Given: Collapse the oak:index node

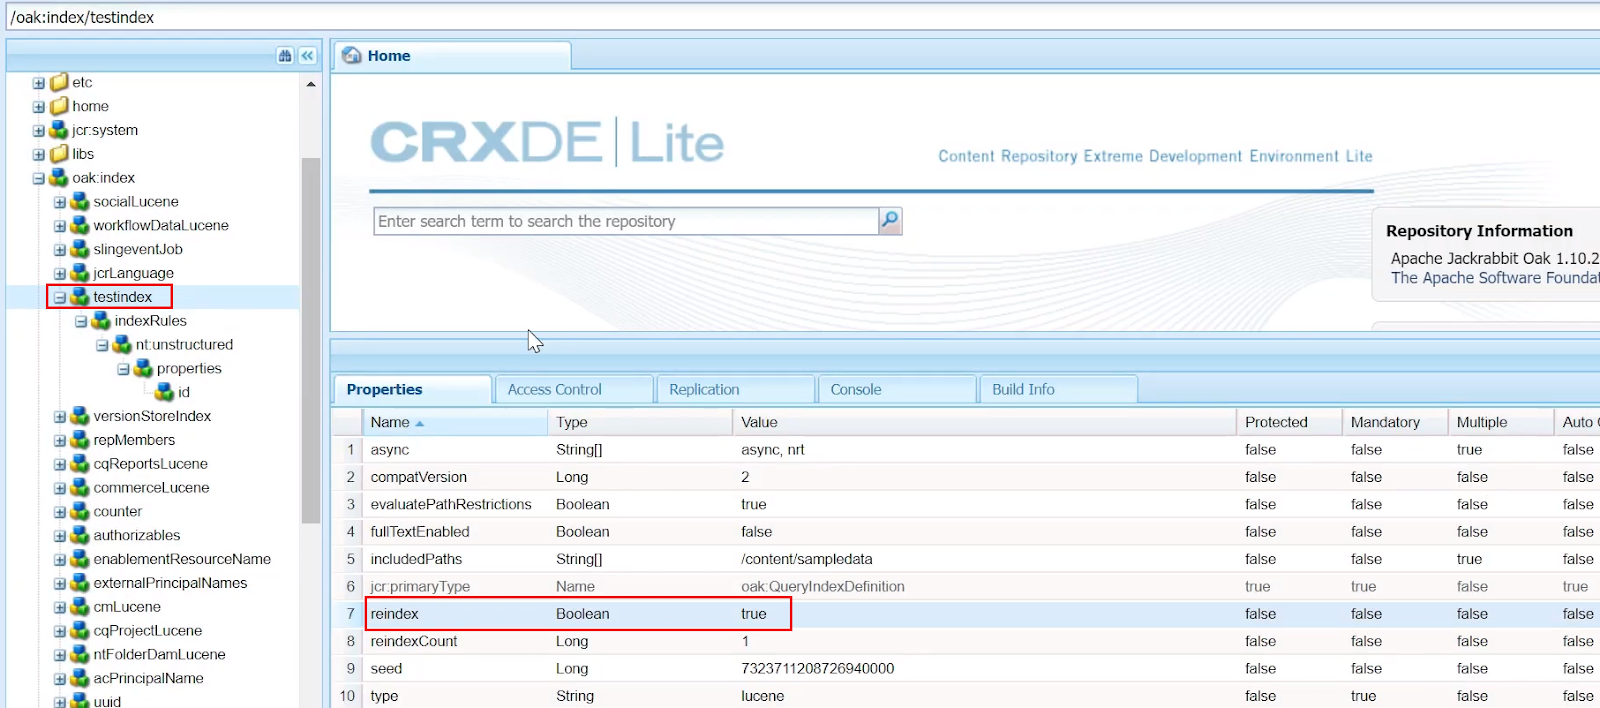Looking at the screenshot, I should click(x=38, y=179).
